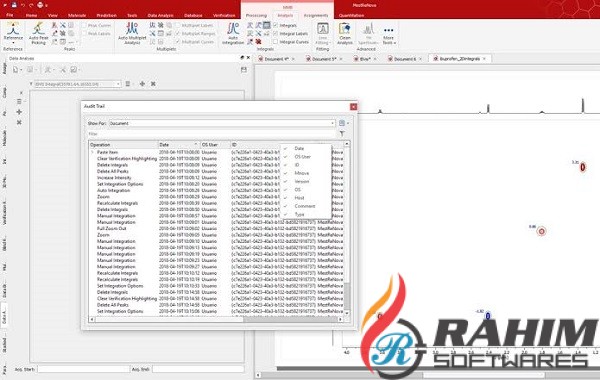600x380 pixels.
Task: Toggle Comment column in the popup menu
Action: pos(305,206)
